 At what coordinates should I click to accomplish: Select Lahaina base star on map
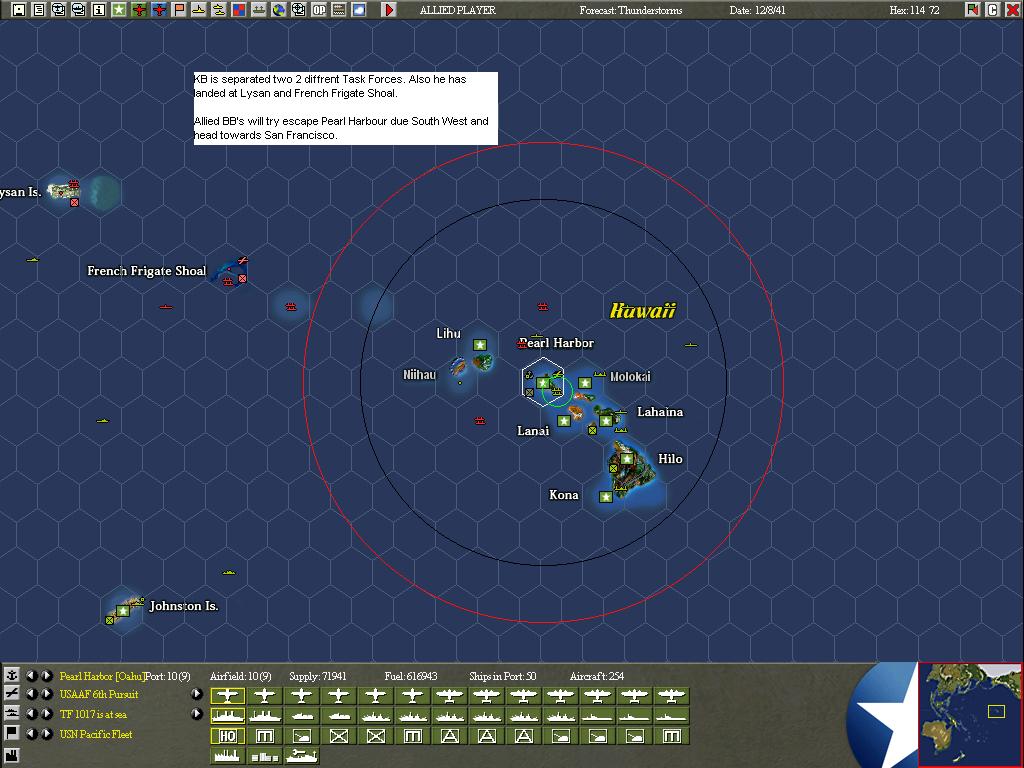(605, 421)
